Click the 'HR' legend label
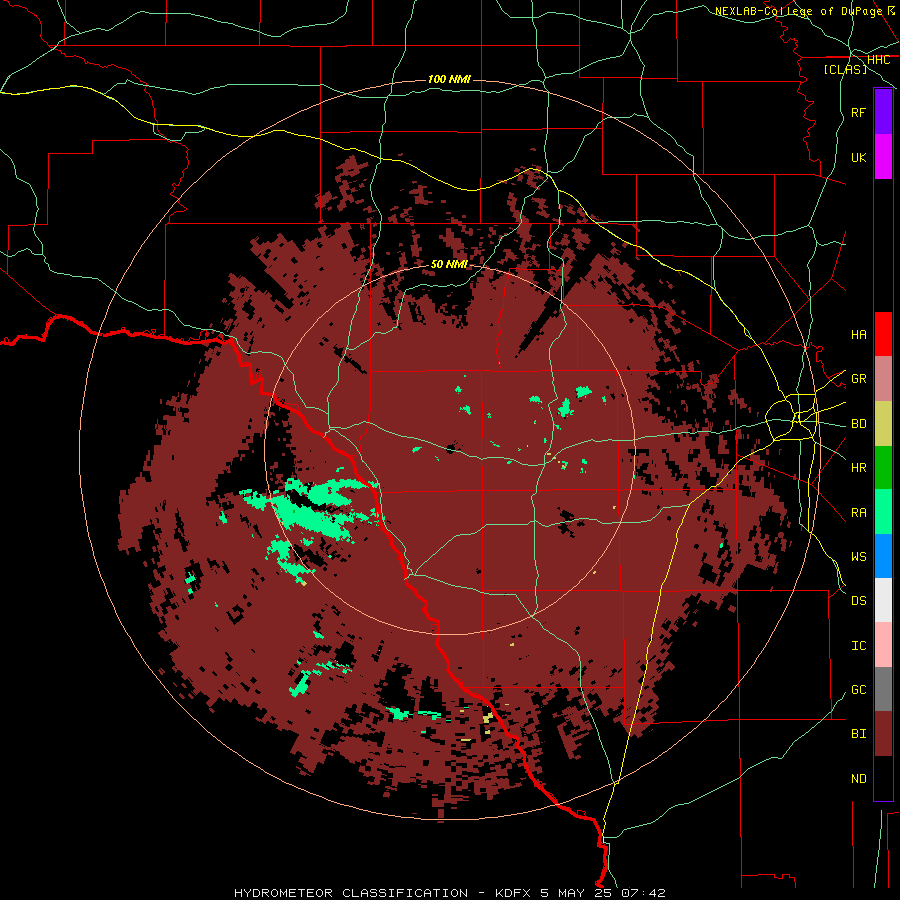Viewport: 900px width, 900px height. pyautogui.click(x=858, y=468)
